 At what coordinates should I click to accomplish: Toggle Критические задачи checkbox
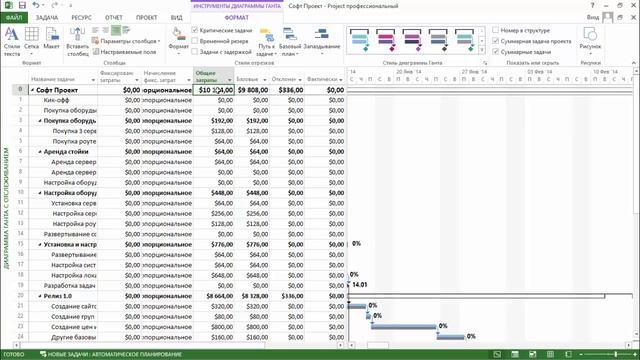(x=195, y=30)
